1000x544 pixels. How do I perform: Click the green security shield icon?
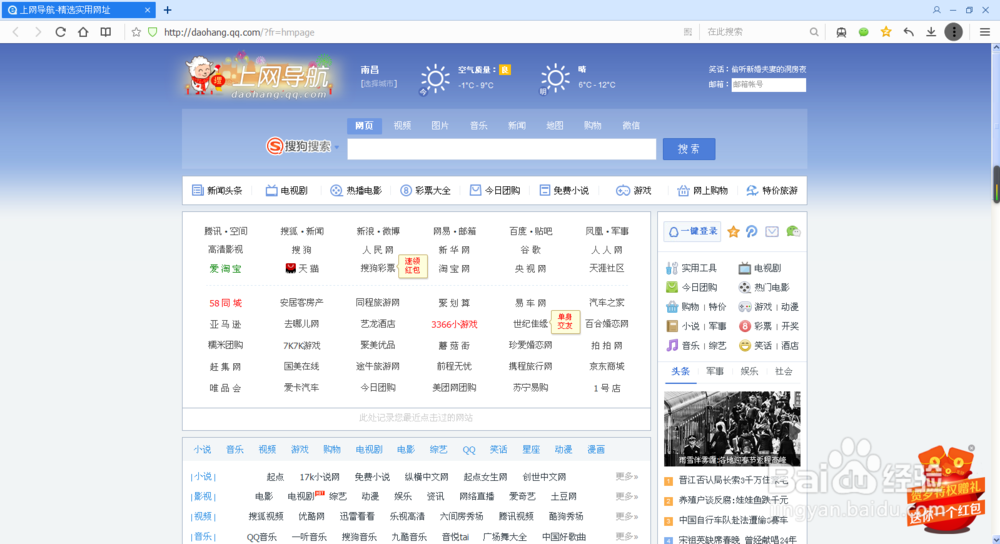[152, 32]
